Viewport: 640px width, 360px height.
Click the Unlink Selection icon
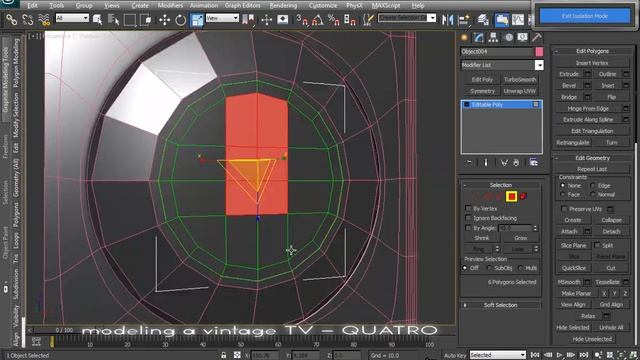pyautogui.click(x=27, y=19)
